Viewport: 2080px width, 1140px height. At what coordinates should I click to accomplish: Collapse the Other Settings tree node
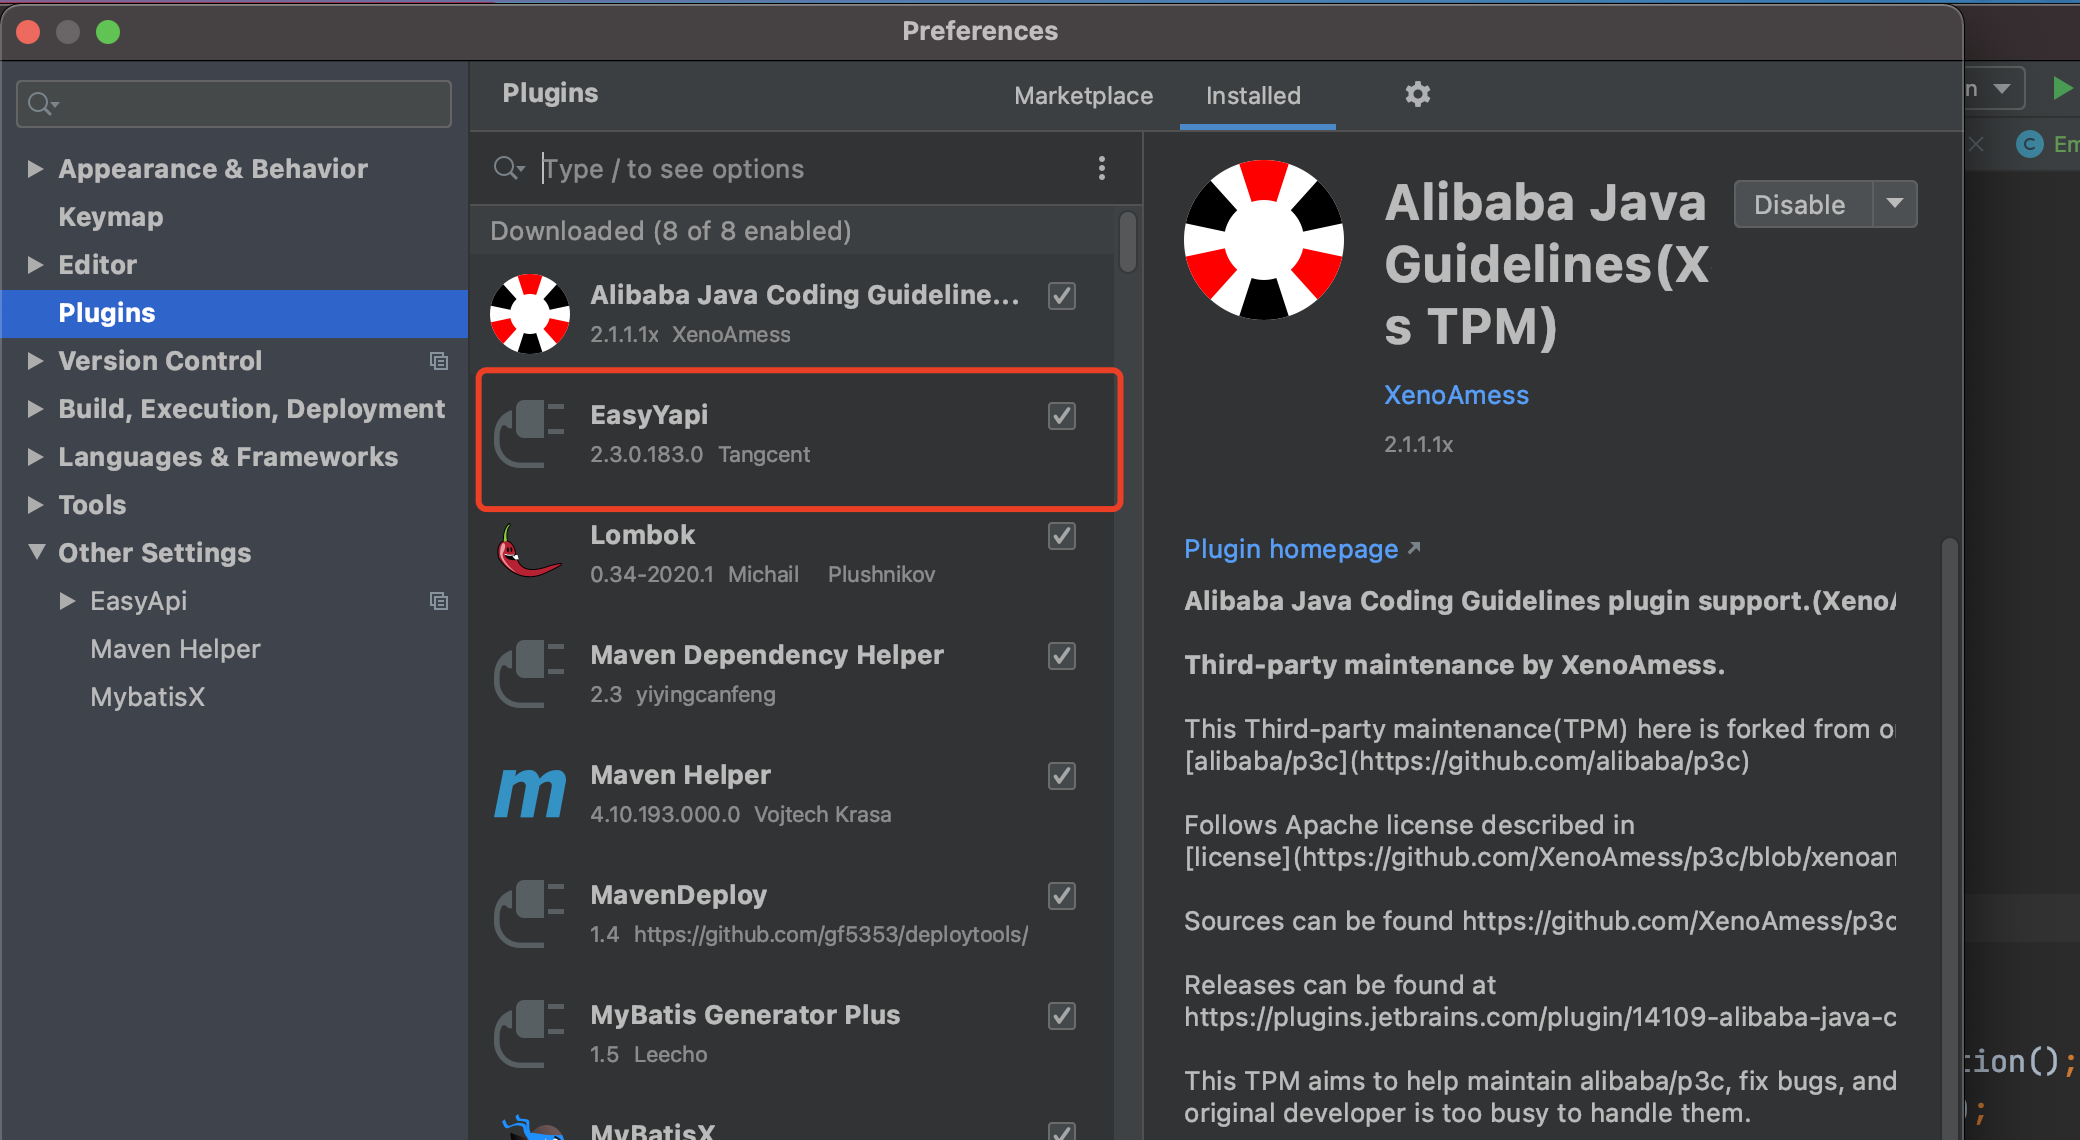click(37, 552)
